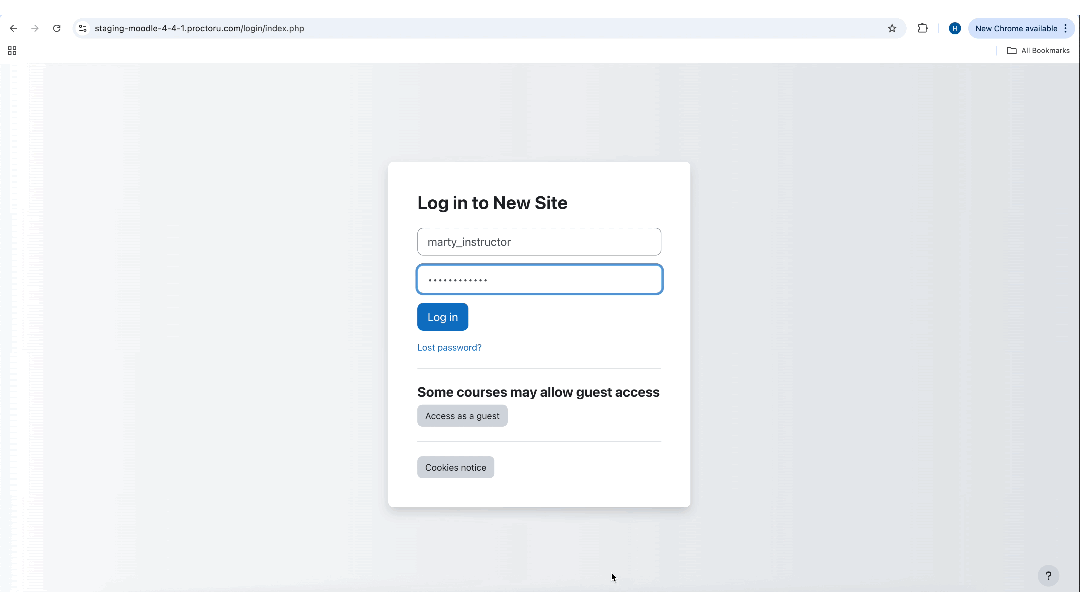
Task: Click the help question mark button
Action: coord(1048,576)
